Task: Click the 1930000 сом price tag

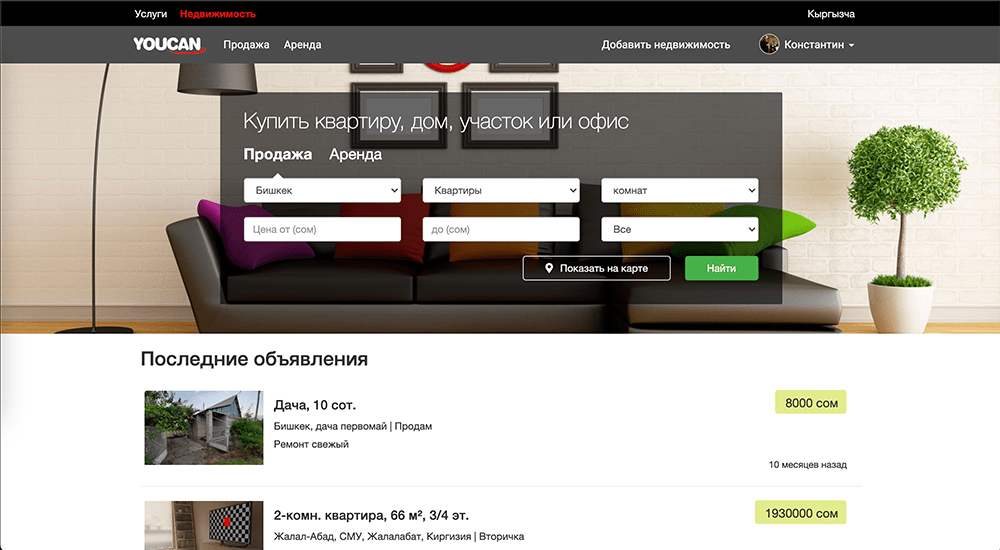Action: point(801,513)
